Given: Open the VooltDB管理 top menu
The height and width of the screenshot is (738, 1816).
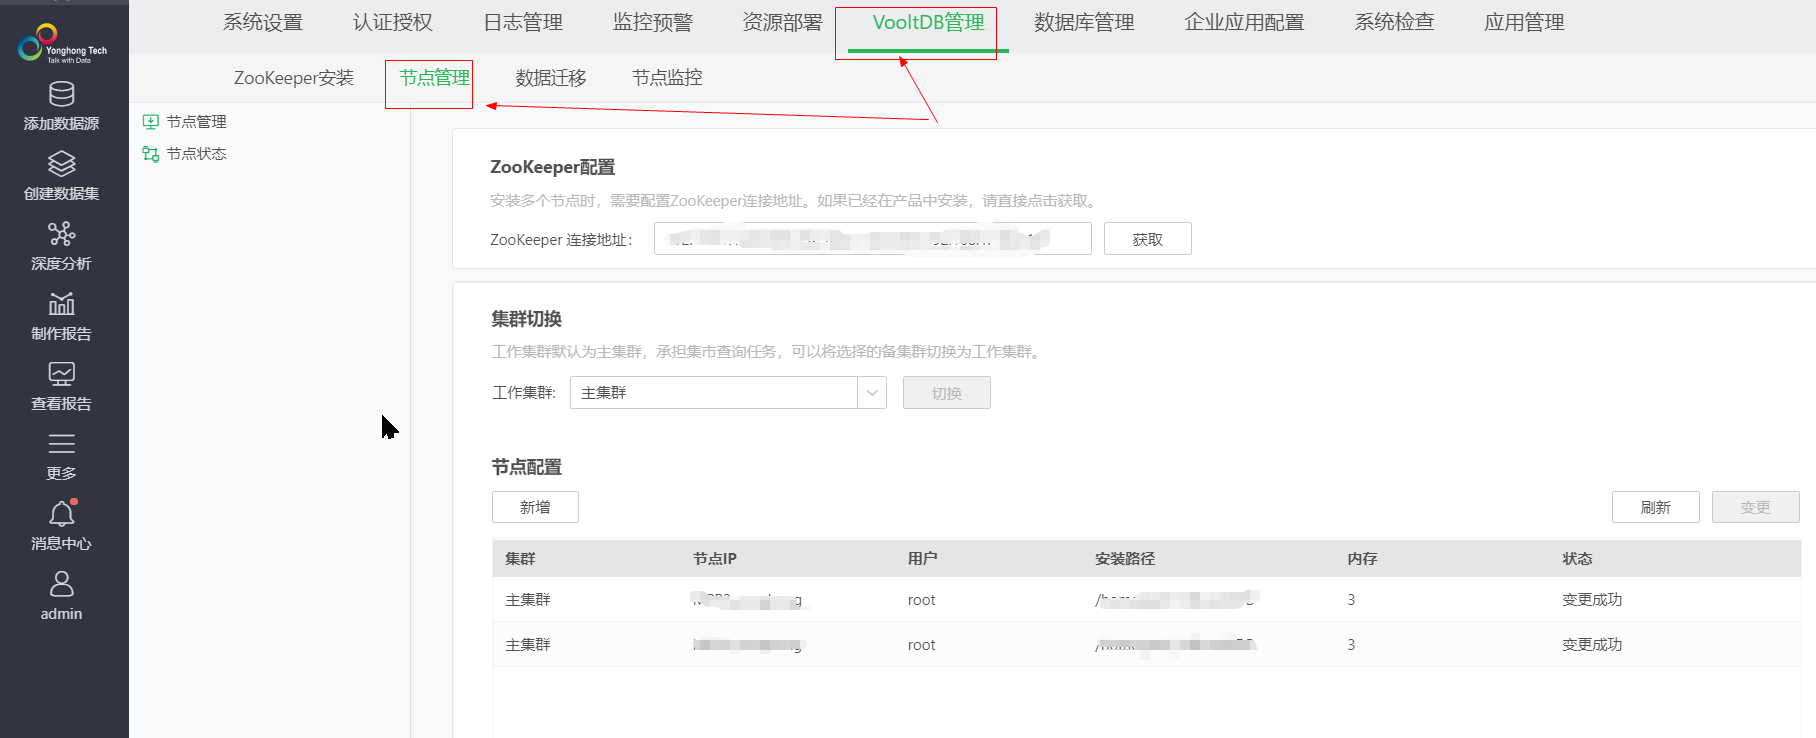Looking at the screenshot, I should (928, 23).
